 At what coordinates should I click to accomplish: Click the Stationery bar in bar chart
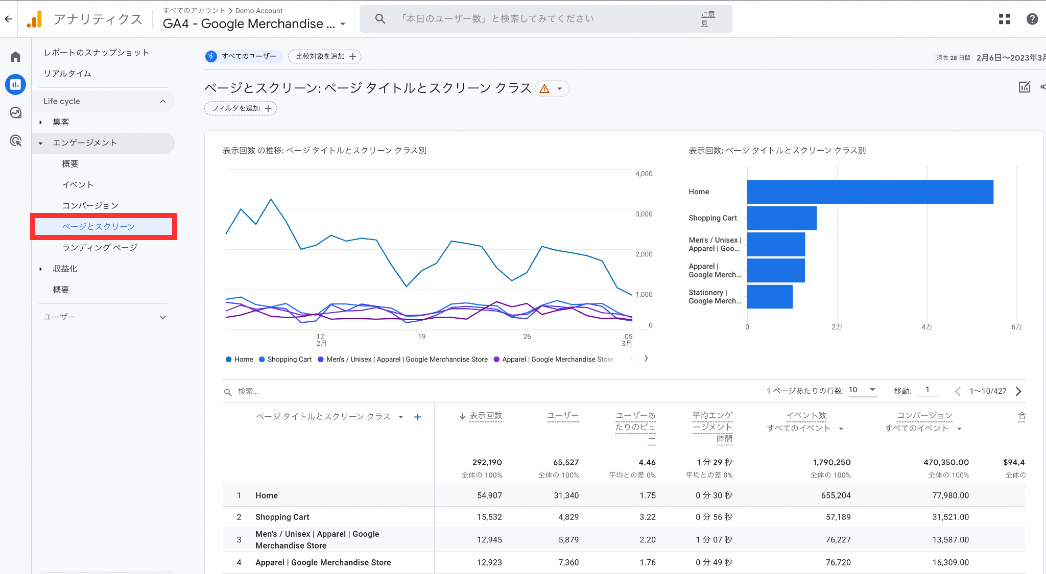coord(770,297)
